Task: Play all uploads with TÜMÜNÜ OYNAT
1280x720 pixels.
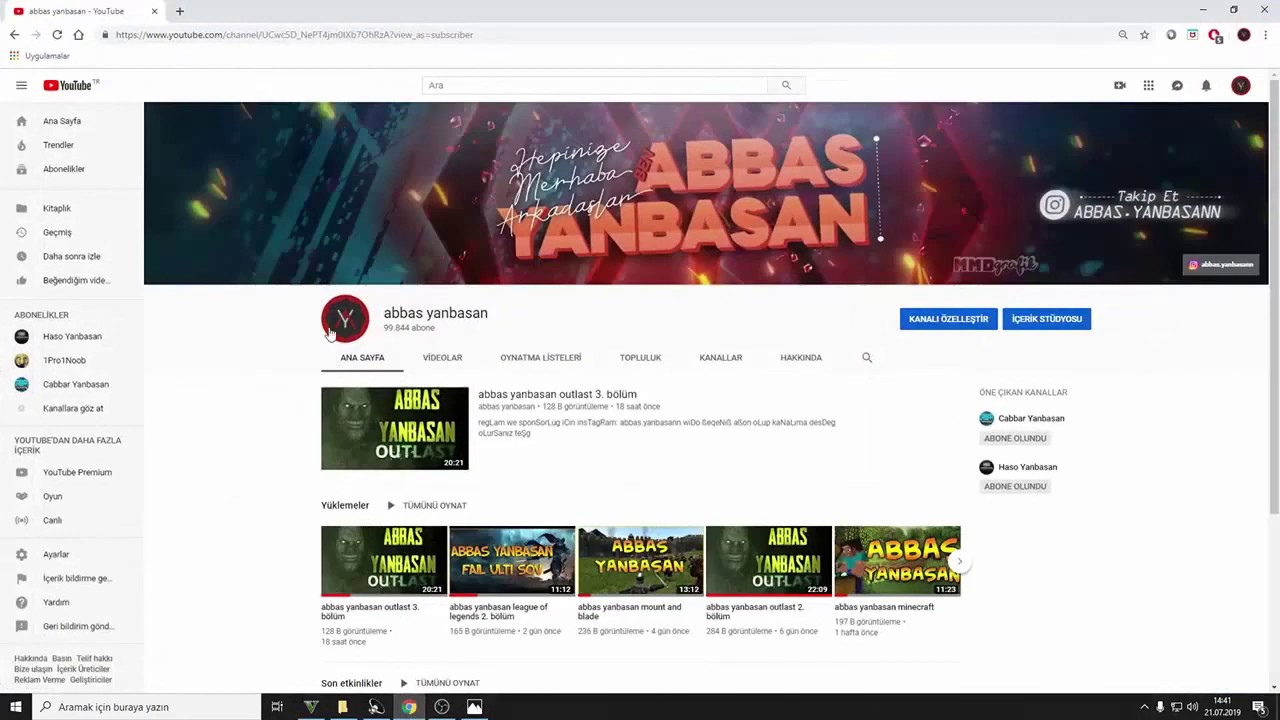Action: tap(427, 505)
